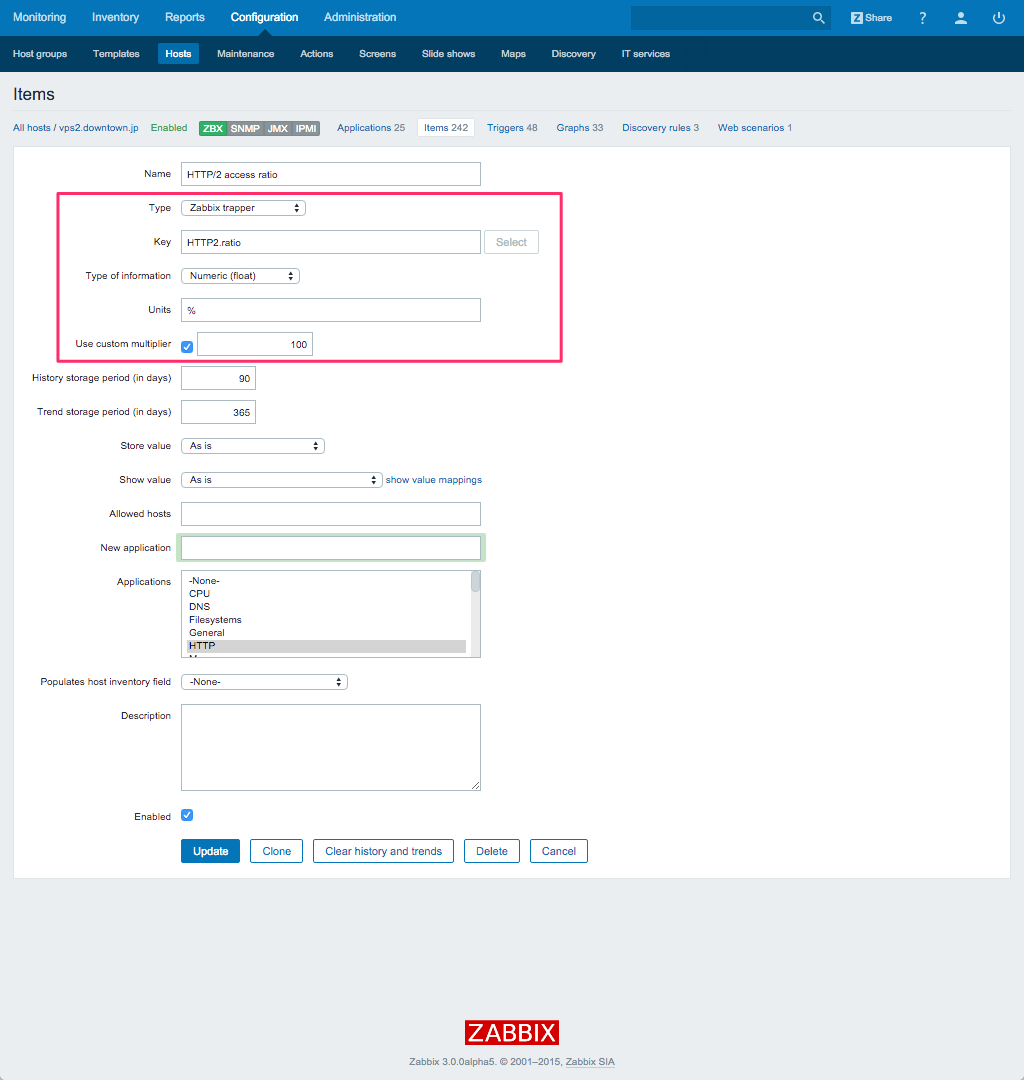Click vps2.downtown.jp host link
Viewport: 1024px width, 1080px height.
tap(98, 128)
